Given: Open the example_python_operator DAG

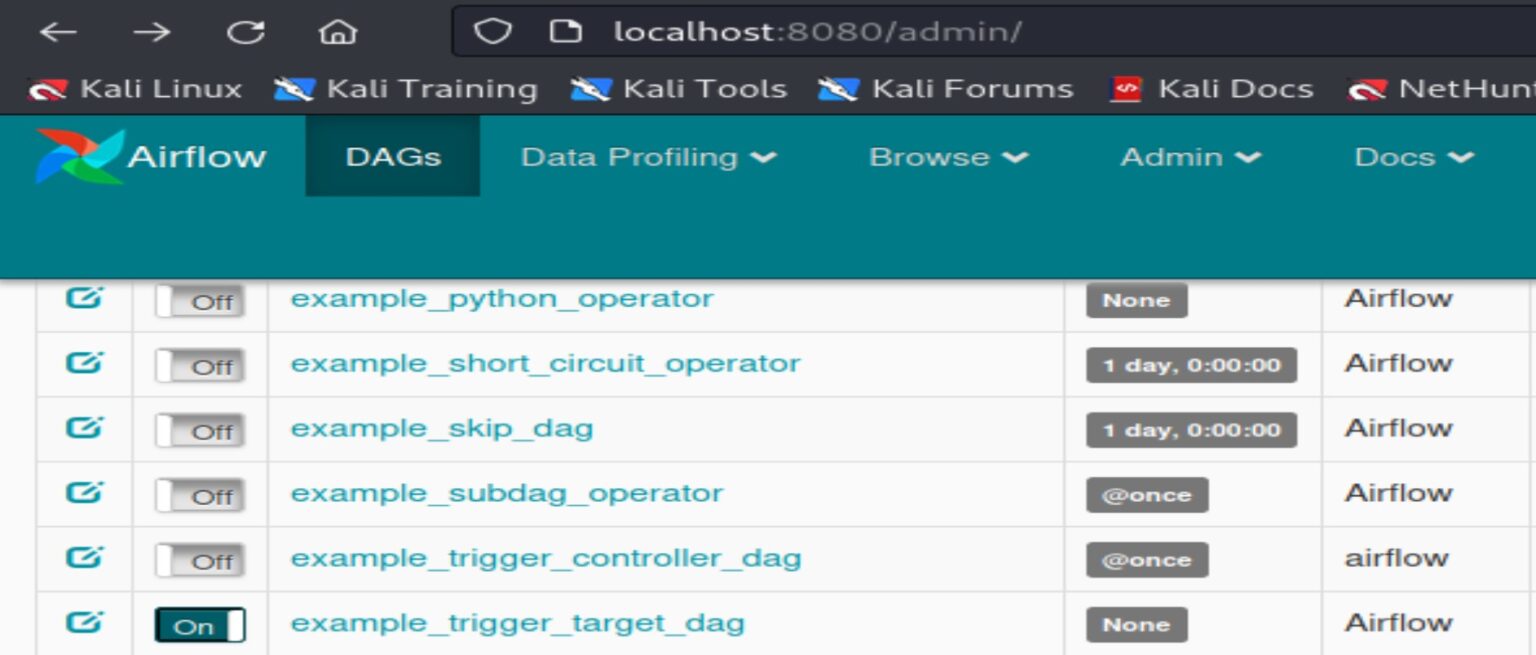Looking at the screenshot, I should tap(500, 298).
